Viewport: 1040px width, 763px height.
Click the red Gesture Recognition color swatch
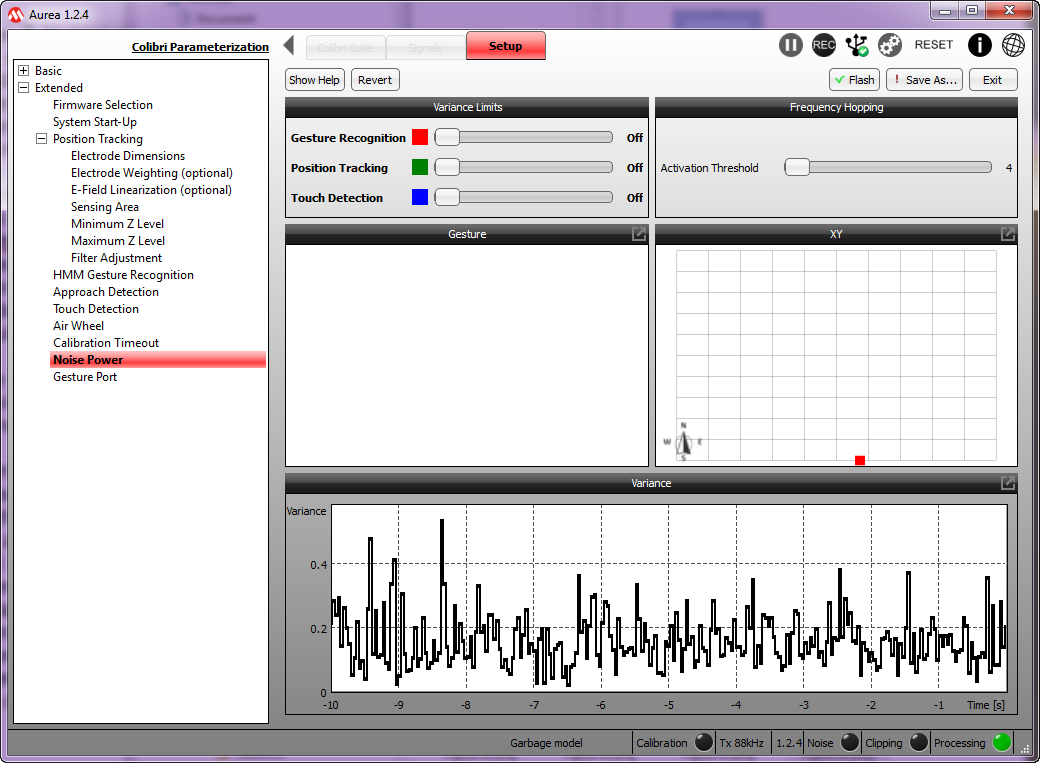(x=420, y=138)
